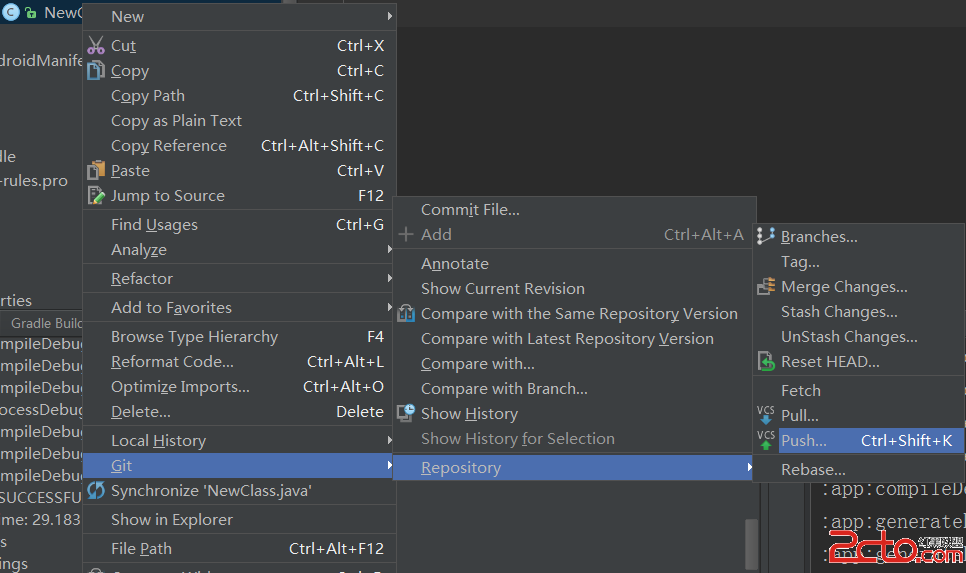This screenshot has width=966, height=573.
Task: Choose Commit File... from Git menu
Action: (470, 210)
